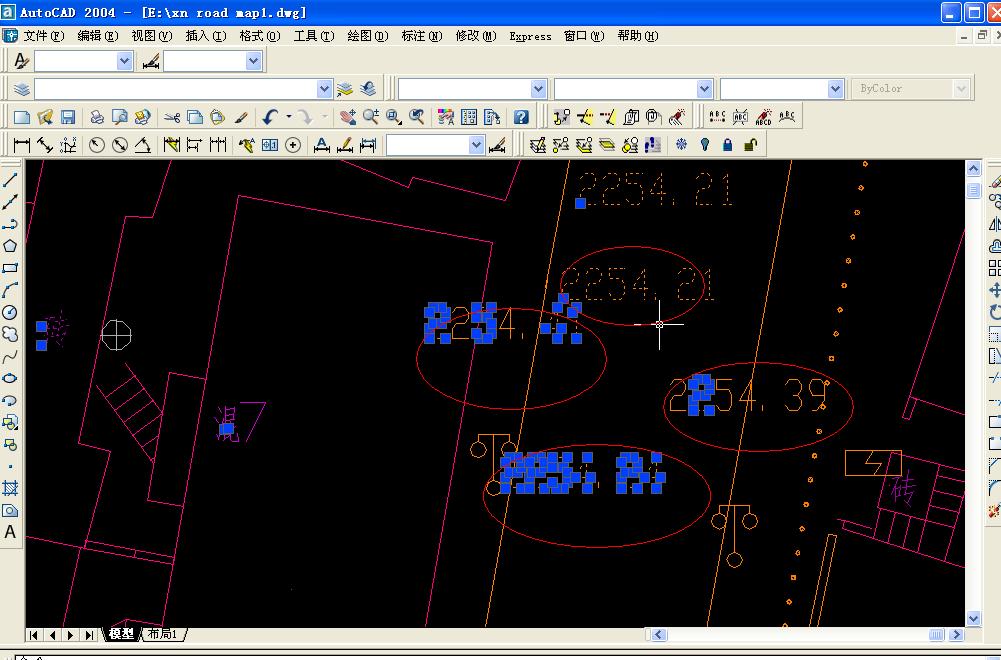
Task: Select the Circle draw tool
Action: coord(10,312)
